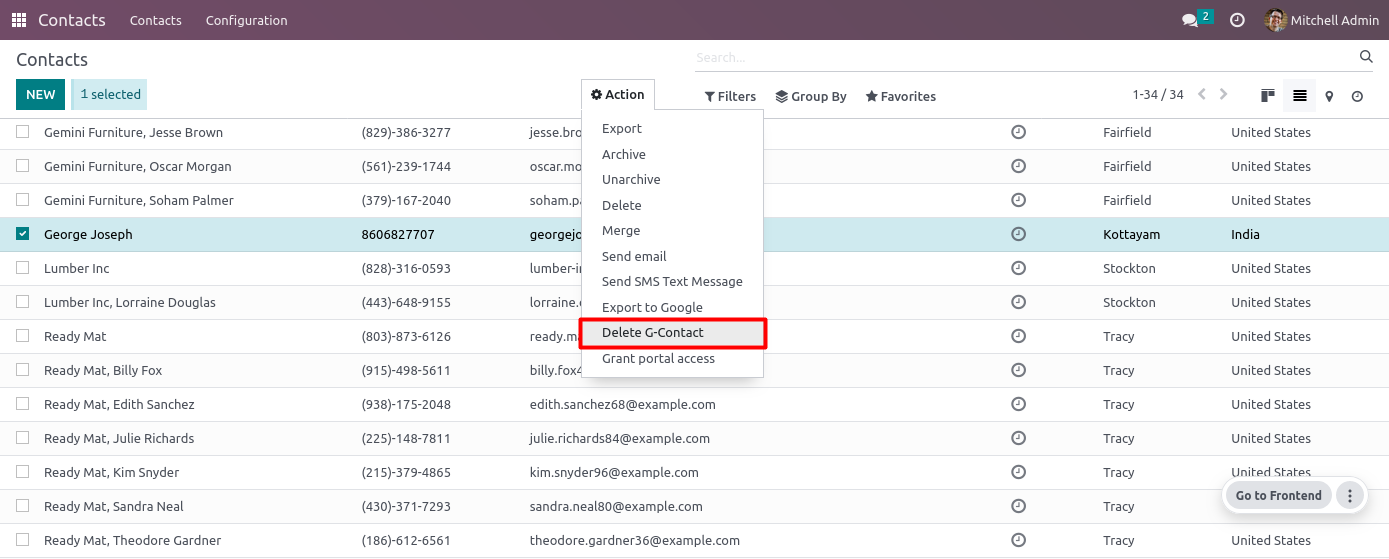Click activity clock for Soham Palmer row
The image size is (1389, 559).
(x=1019, y=200)
